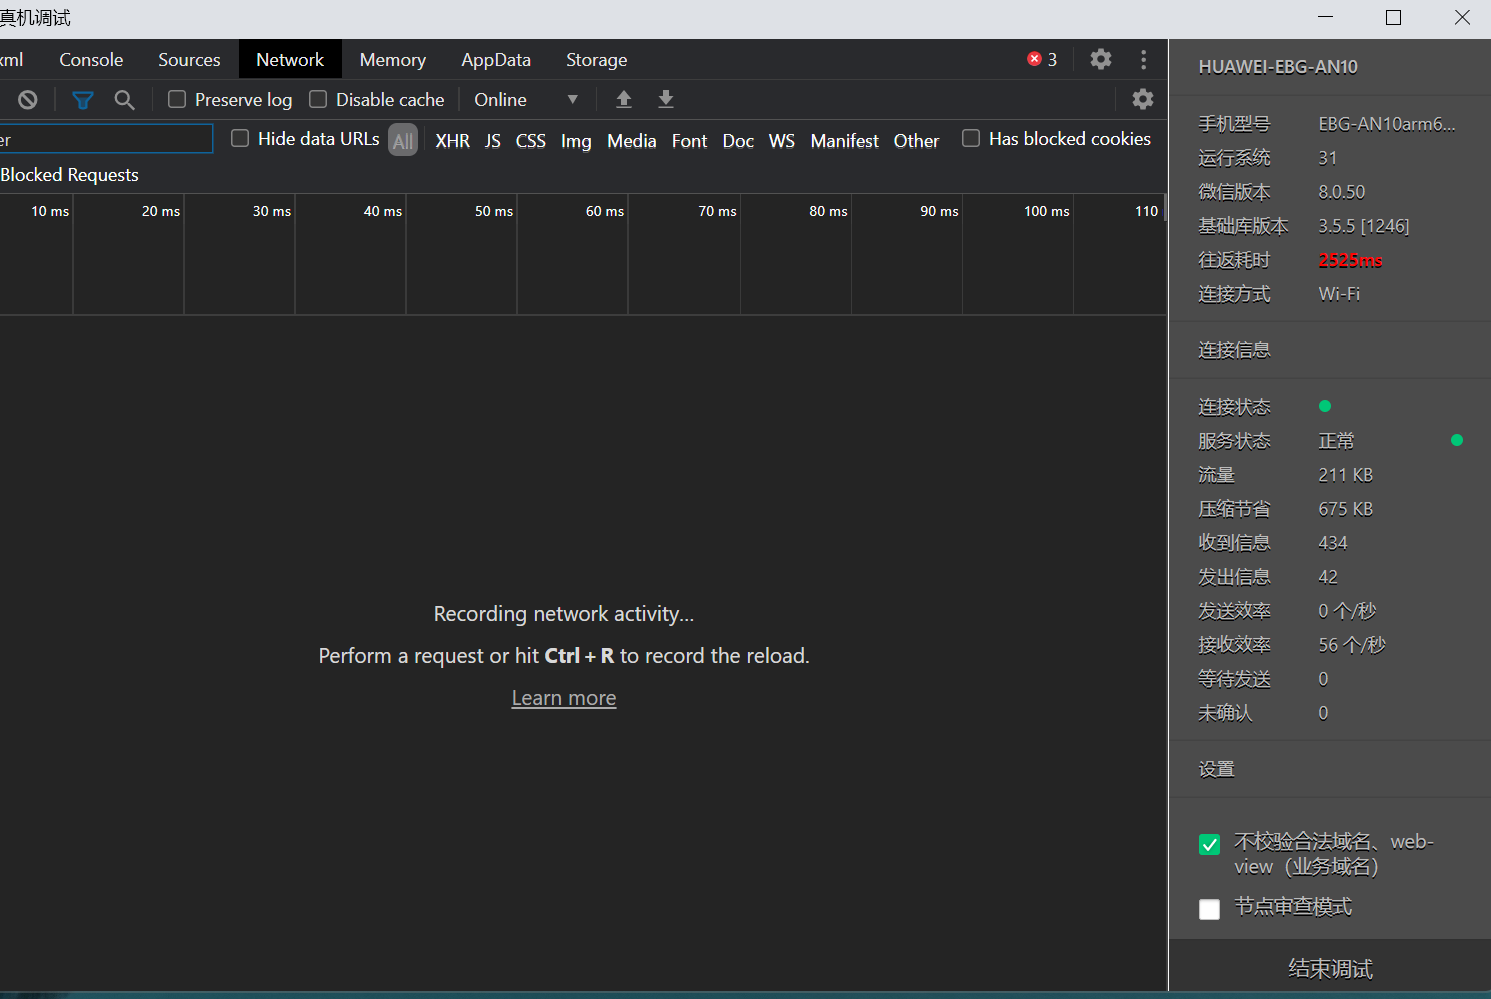The height and width of the screenshot is (999, 1491).
Task: Open network search with the magnifier icon
Action: click(124, 99)
